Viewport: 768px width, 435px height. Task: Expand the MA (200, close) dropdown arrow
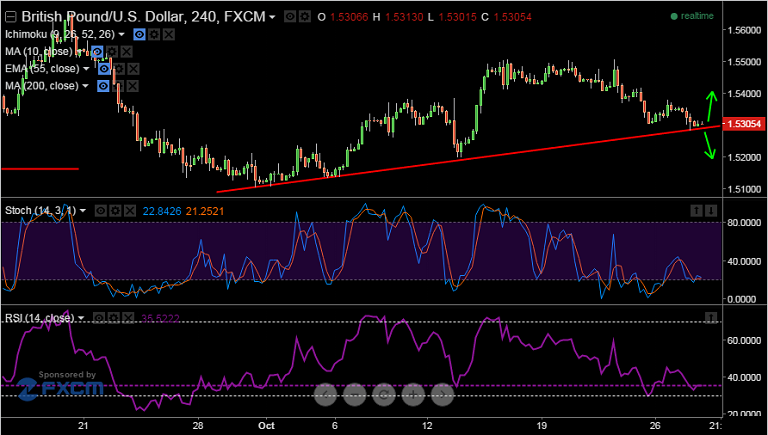pyautogui.click(x=85, y=86)
